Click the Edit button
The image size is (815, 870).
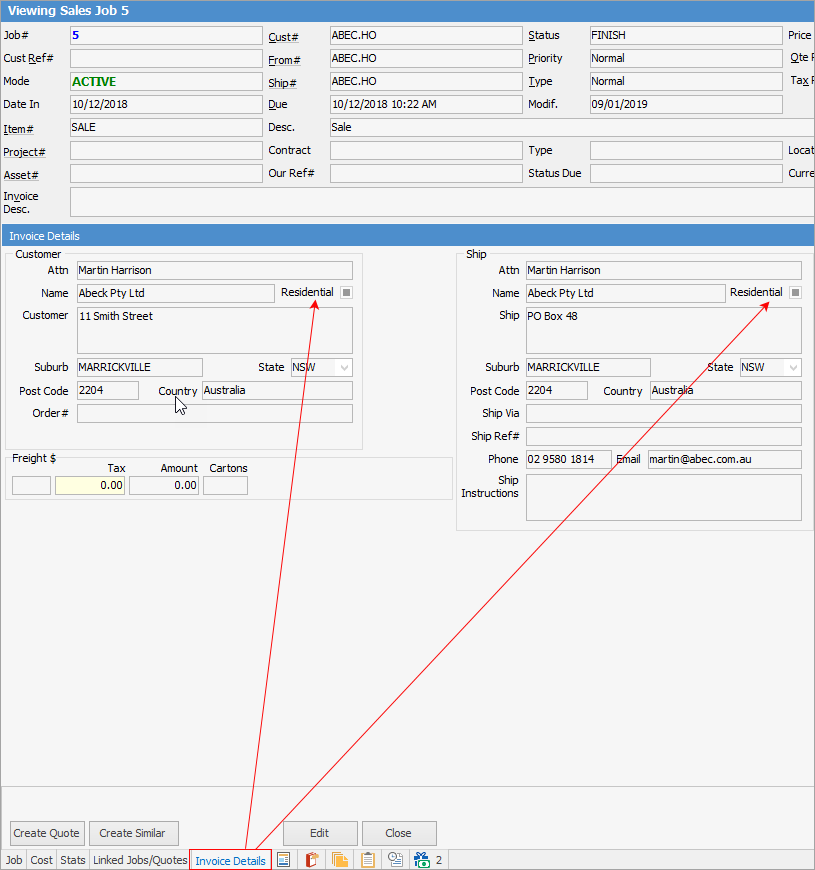(320, 833)
